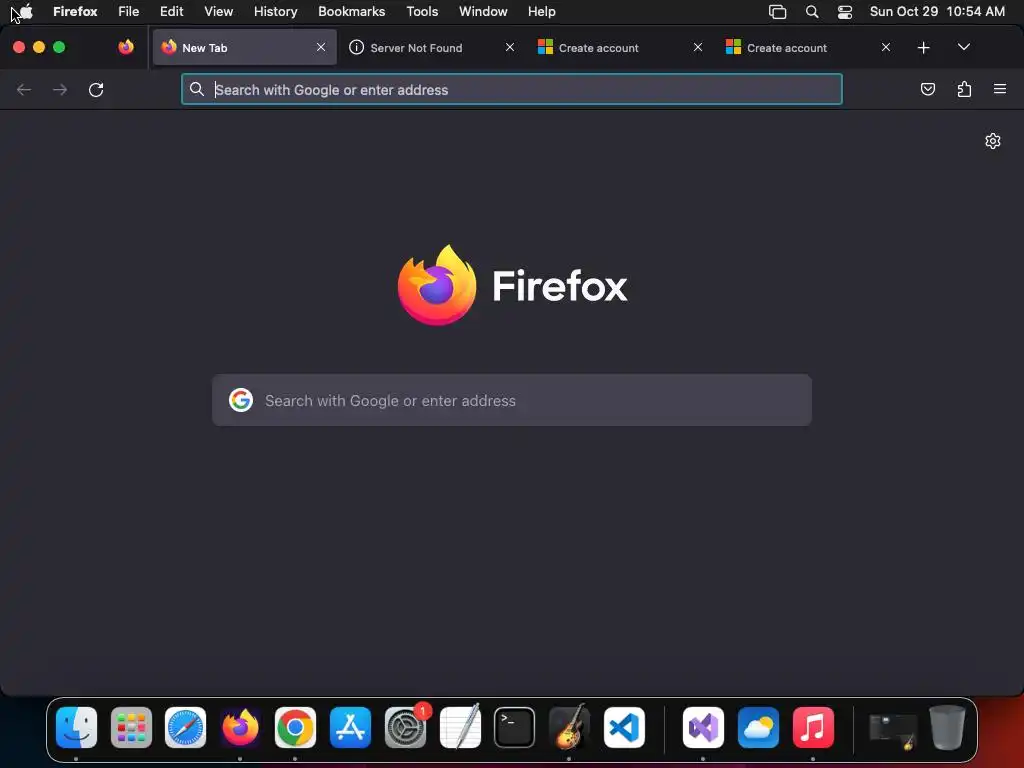Open the Window menu
The height and width of the screenshot is (768, 1024).
483,11
